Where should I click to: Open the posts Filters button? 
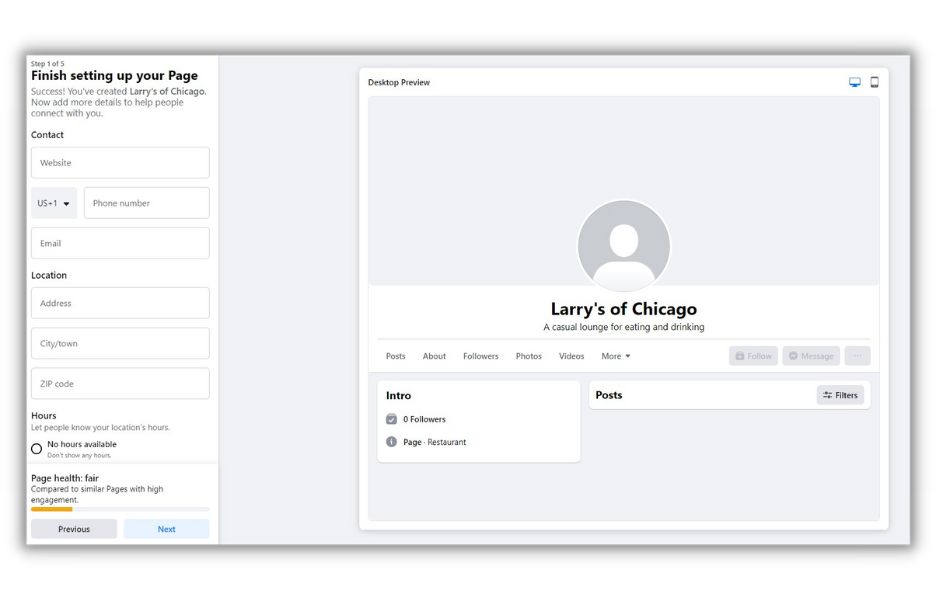pos(840,395)
